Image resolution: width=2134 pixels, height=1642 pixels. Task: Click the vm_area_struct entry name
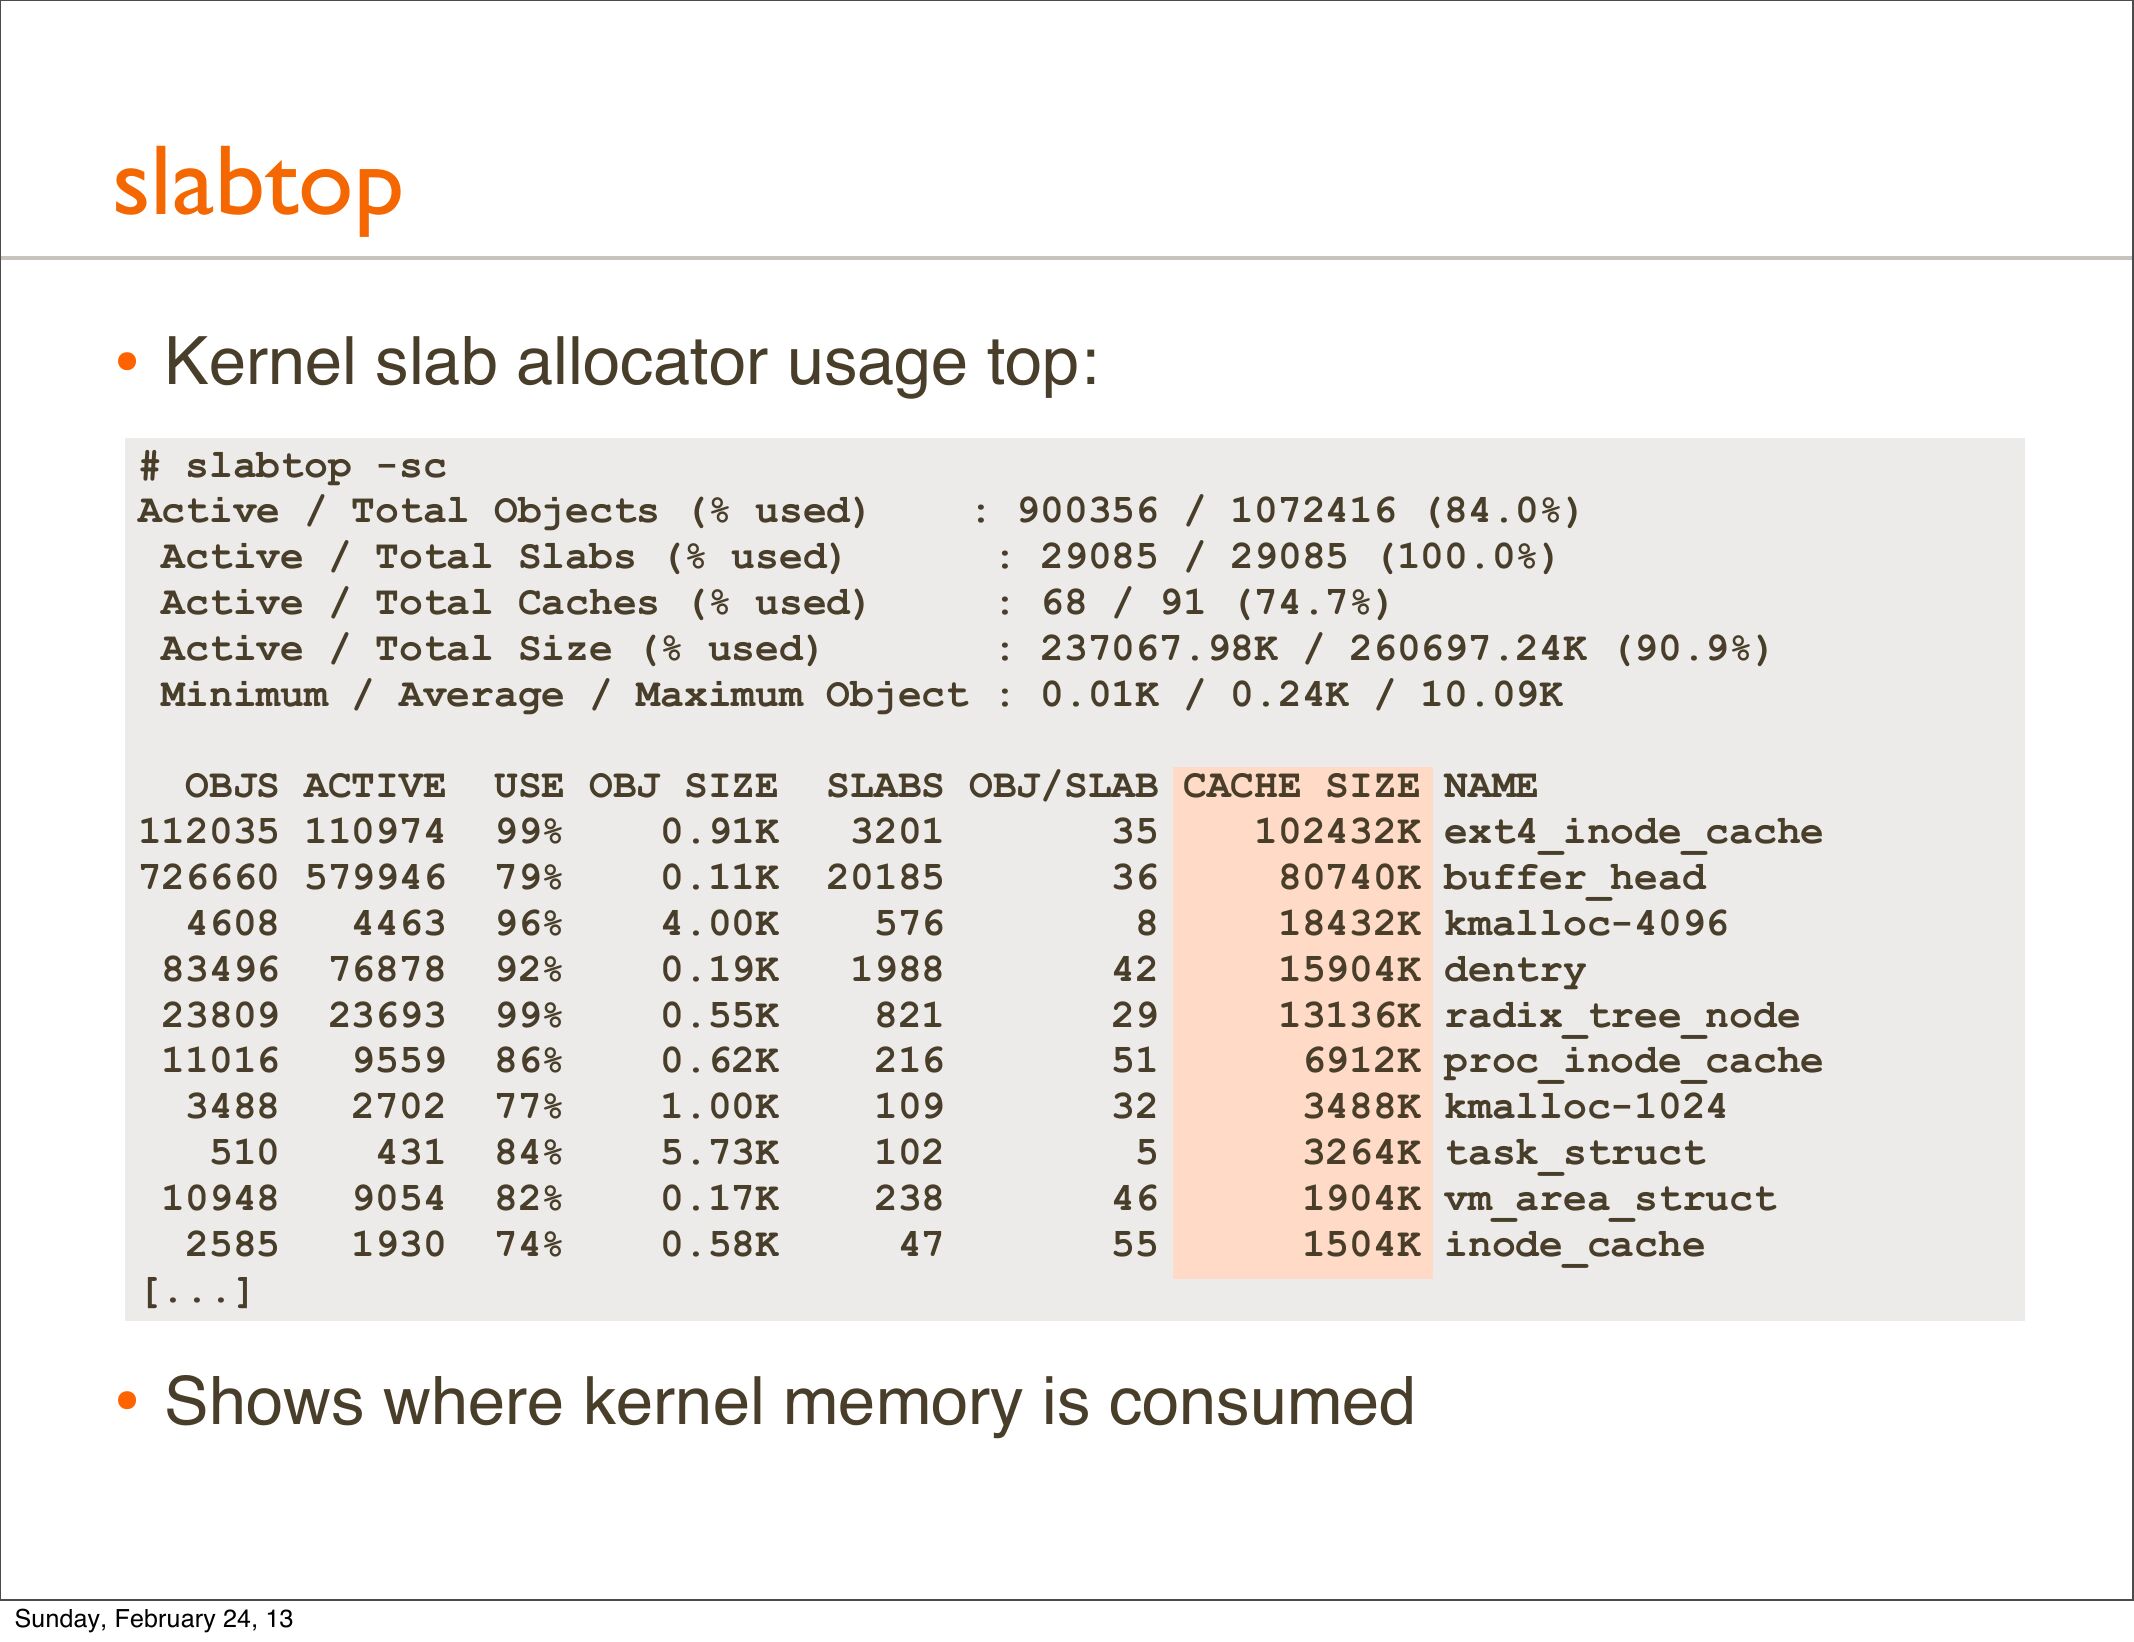point(1610,1199)
